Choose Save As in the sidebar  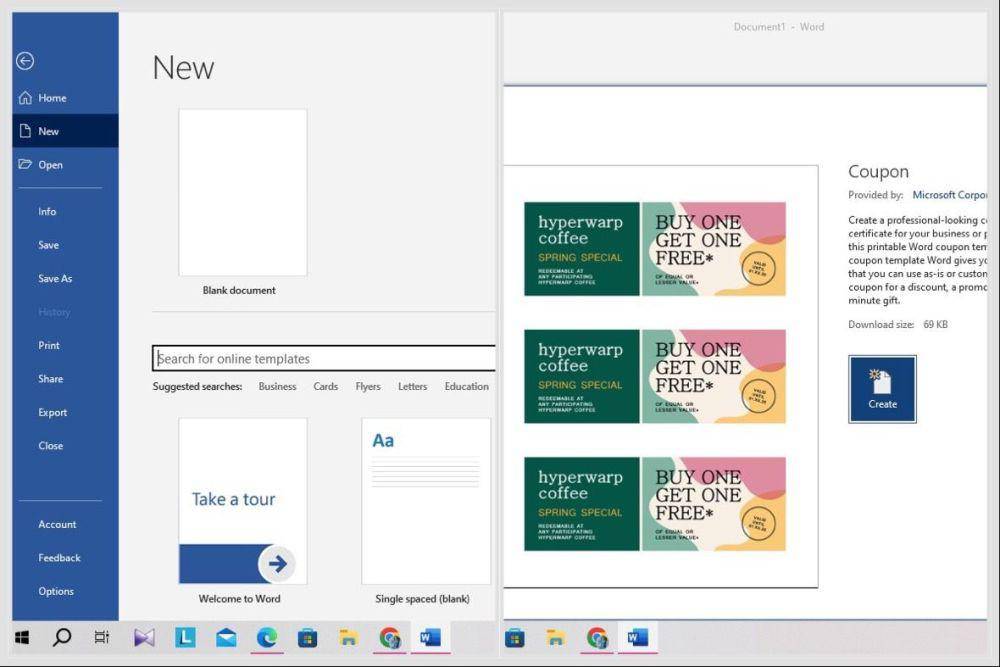coord(55,278)
